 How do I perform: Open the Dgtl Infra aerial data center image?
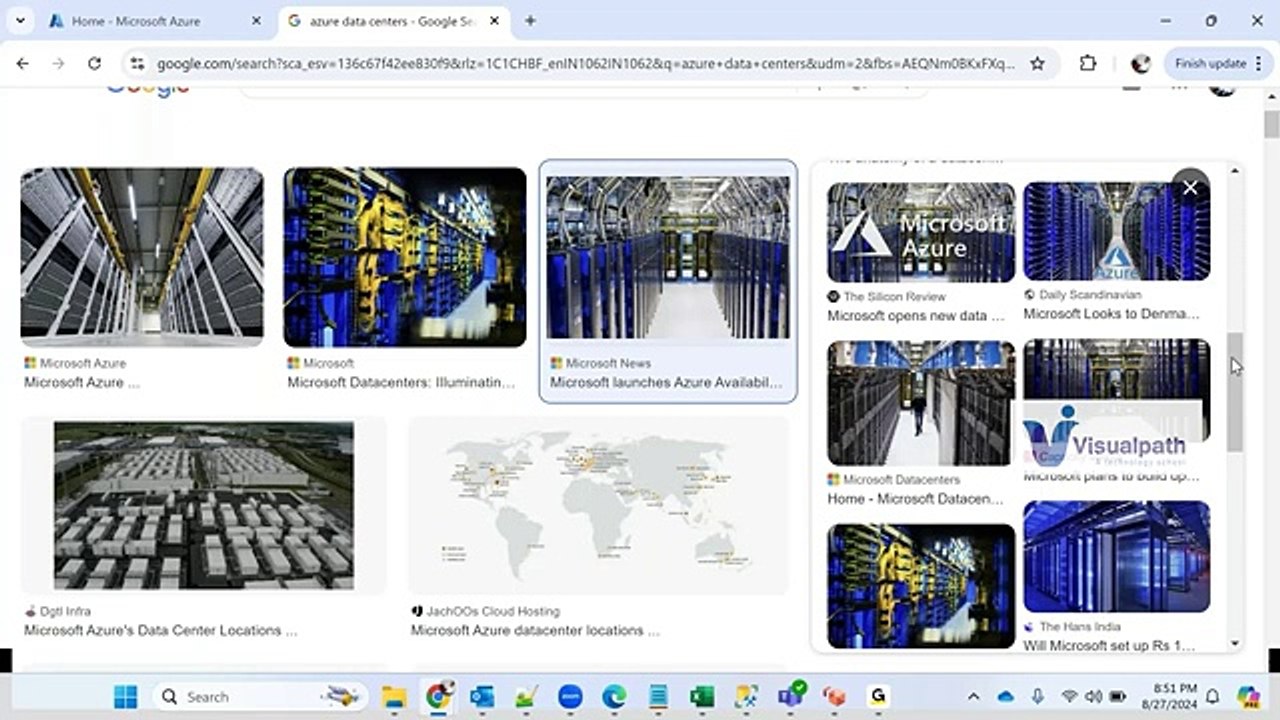[204, 505]
